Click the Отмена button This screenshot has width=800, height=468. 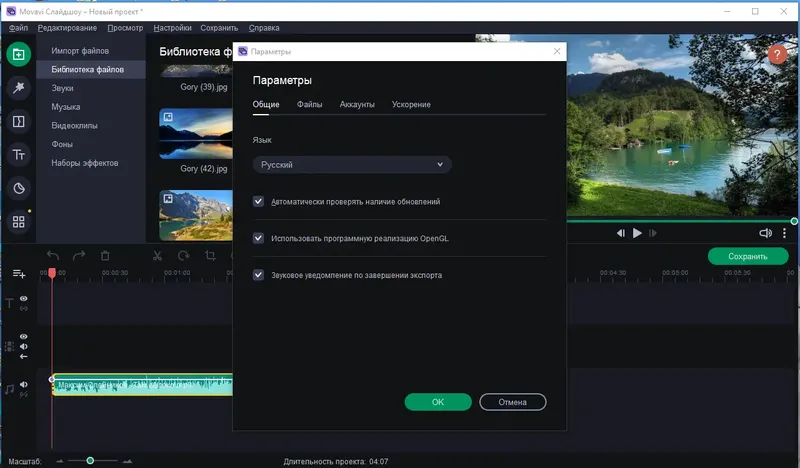513,402
